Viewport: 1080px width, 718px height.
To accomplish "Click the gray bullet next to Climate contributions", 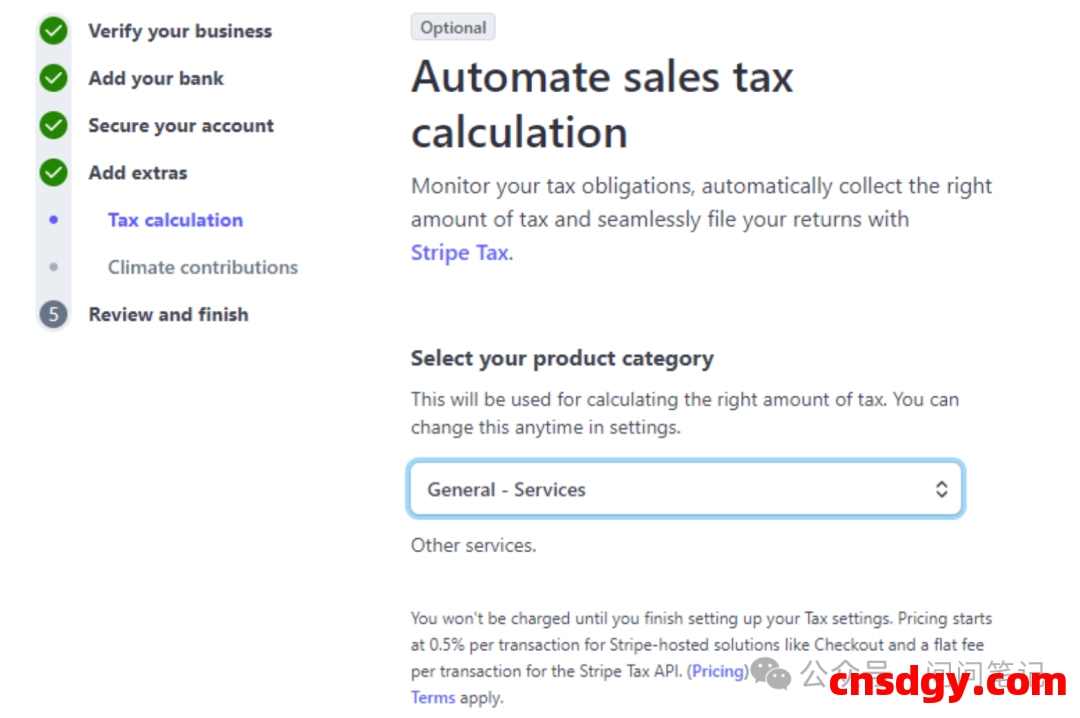I will [53, 267].
